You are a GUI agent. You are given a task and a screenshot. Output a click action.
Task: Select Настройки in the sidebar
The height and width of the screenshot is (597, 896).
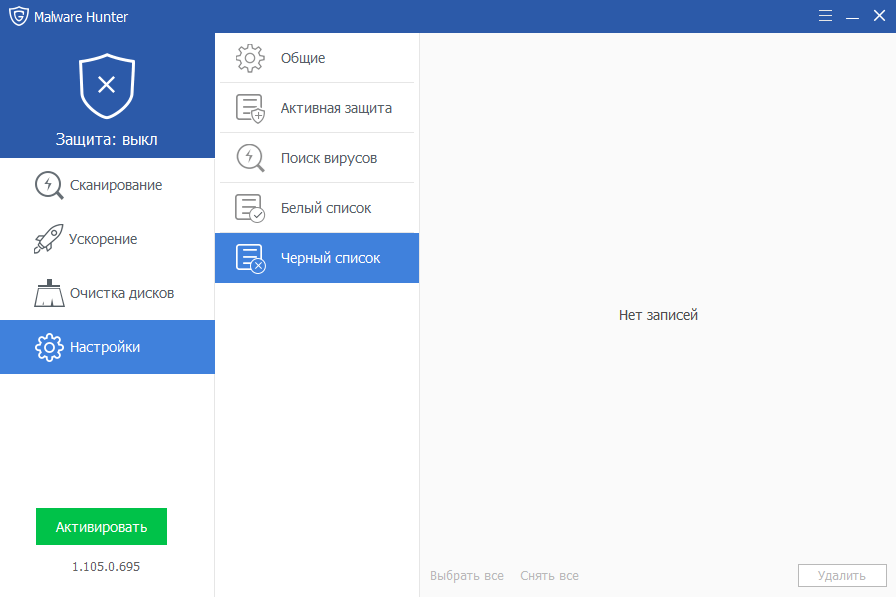coord(107,347)
